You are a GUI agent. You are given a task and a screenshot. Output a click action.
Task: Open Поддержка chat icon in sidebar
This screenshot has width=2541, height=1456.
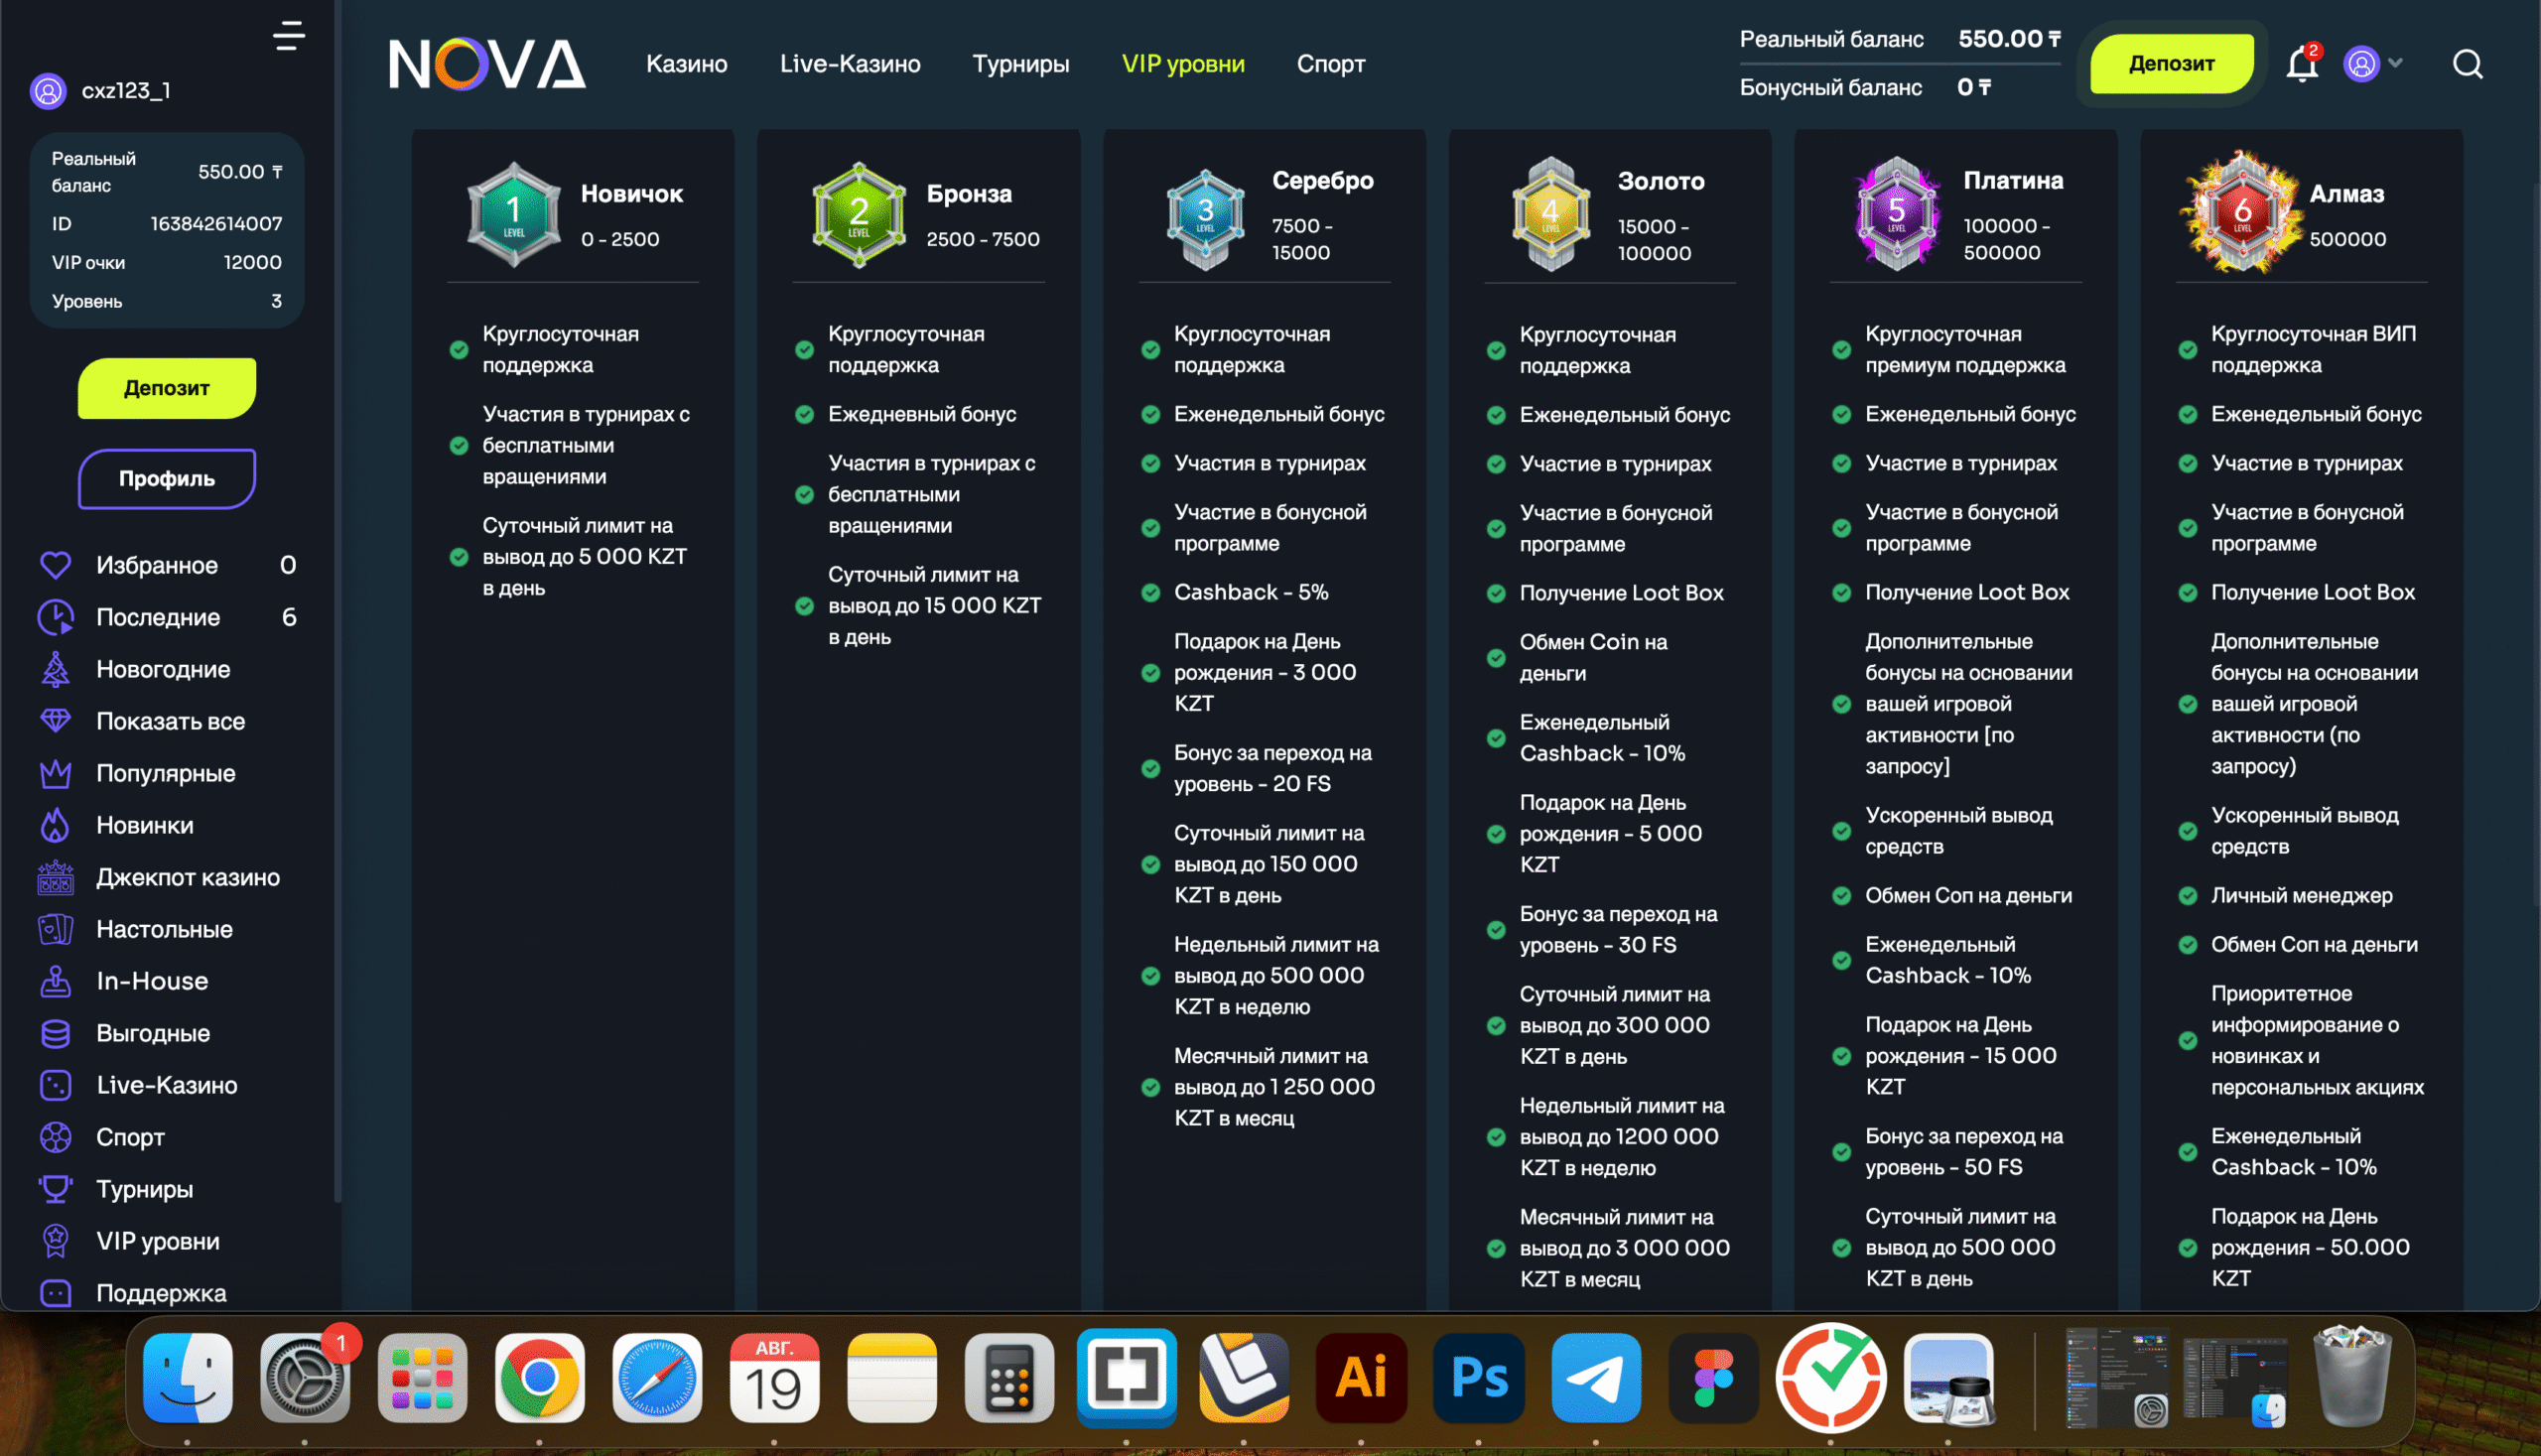click(55, 1293)
